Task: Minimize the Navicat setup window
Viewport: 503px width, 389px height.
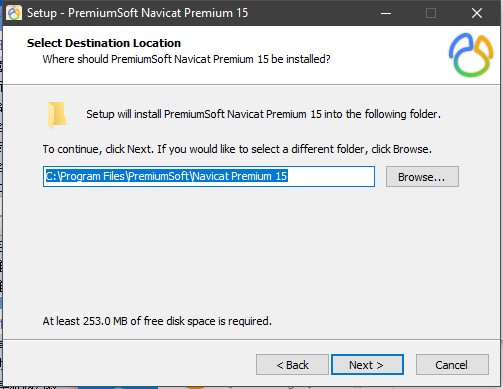Action: pyautogui.click(x=386, y=13)
